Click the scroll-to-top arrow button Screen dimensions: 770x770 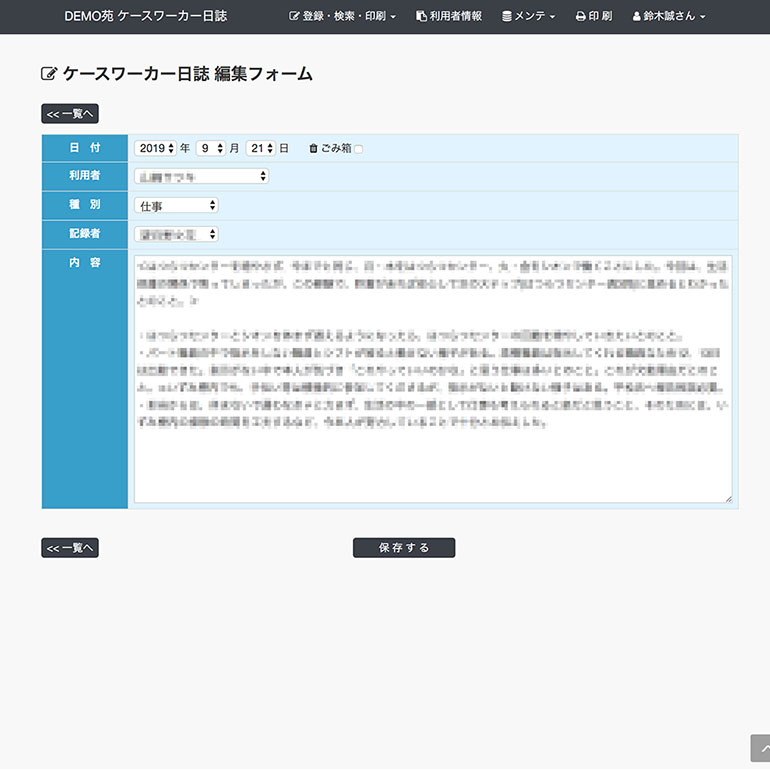coord(761,748)
